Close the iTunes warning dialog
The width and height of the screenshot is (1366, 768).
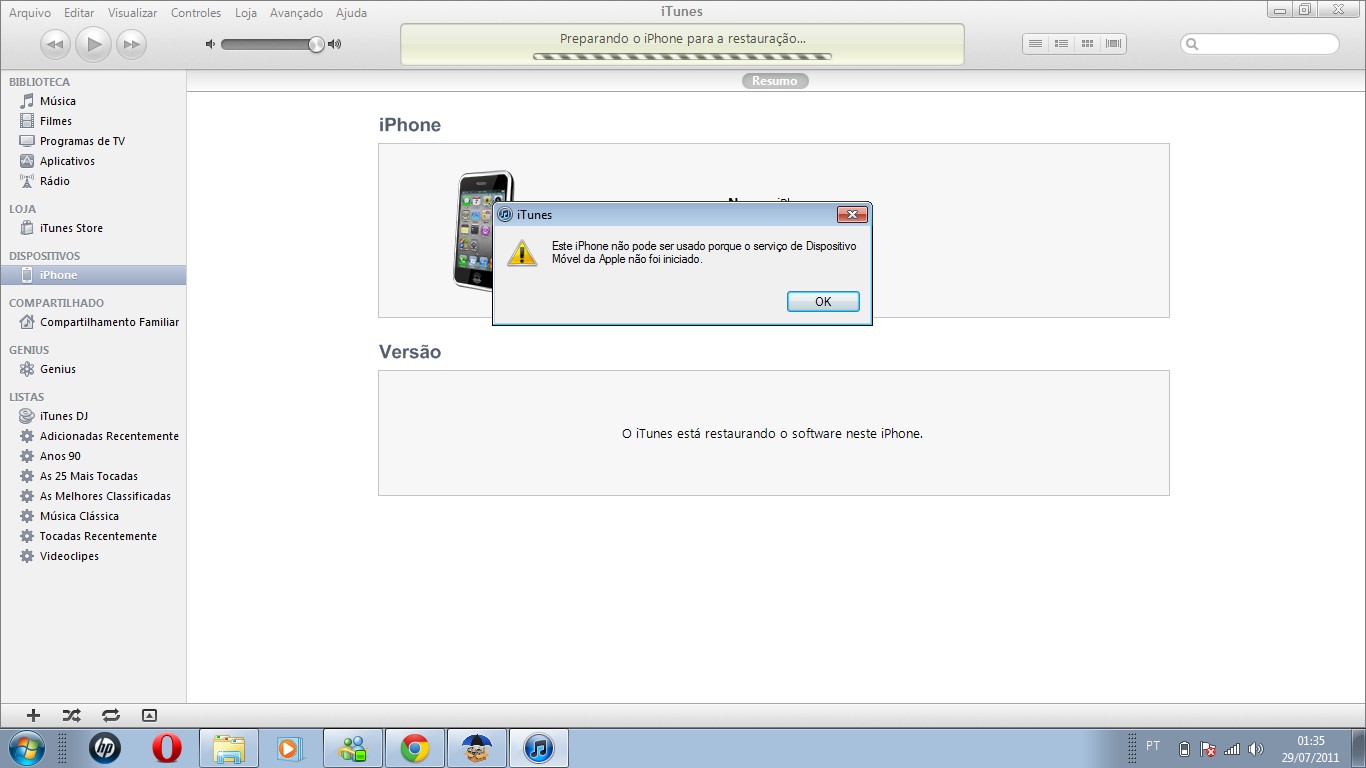(851, 214)
